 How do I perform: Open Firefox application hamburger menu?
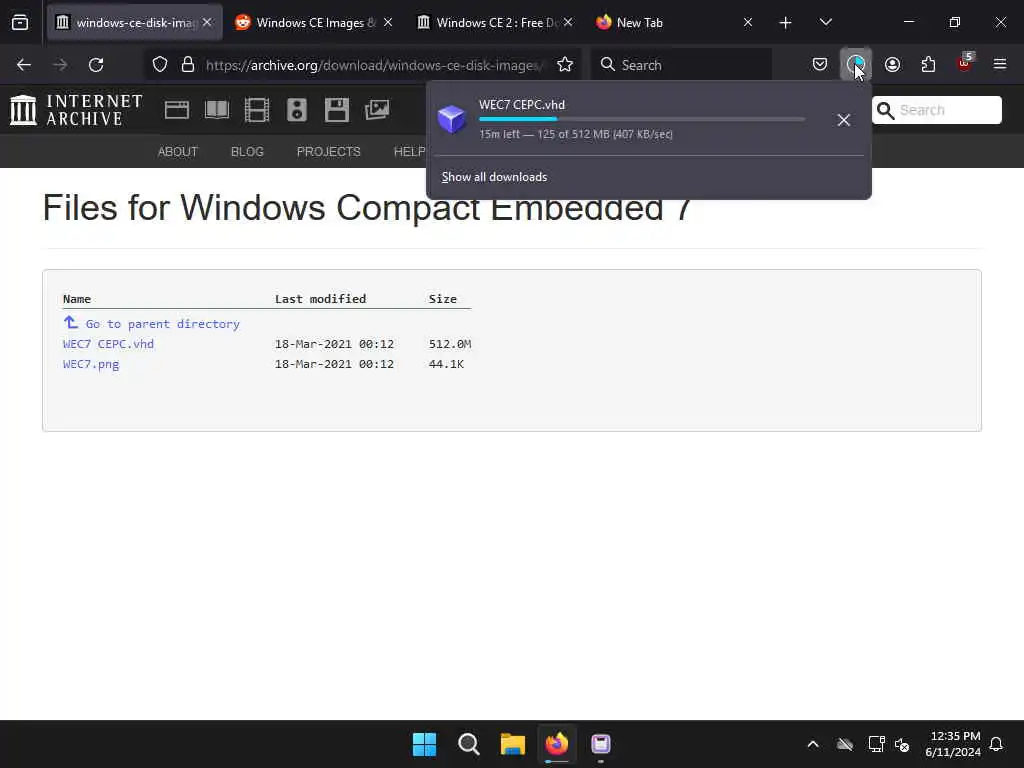coord(1000,65)
